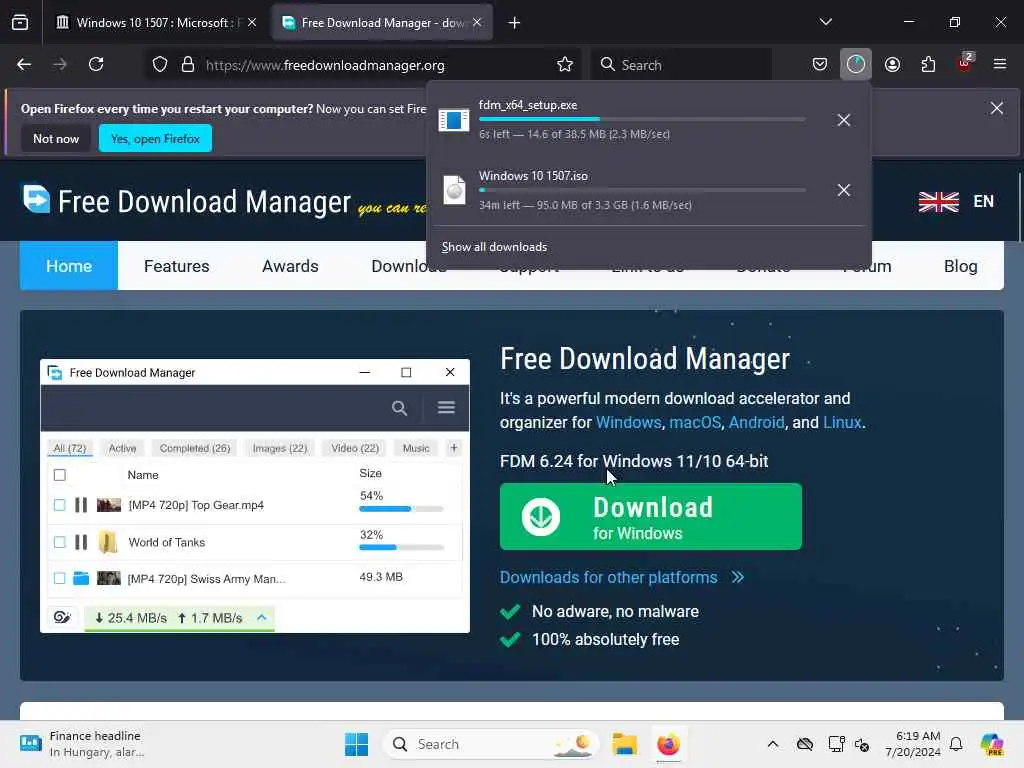Open the Firefox application menu
The height and width of the screenshot is (768, 1024).
1000,64
